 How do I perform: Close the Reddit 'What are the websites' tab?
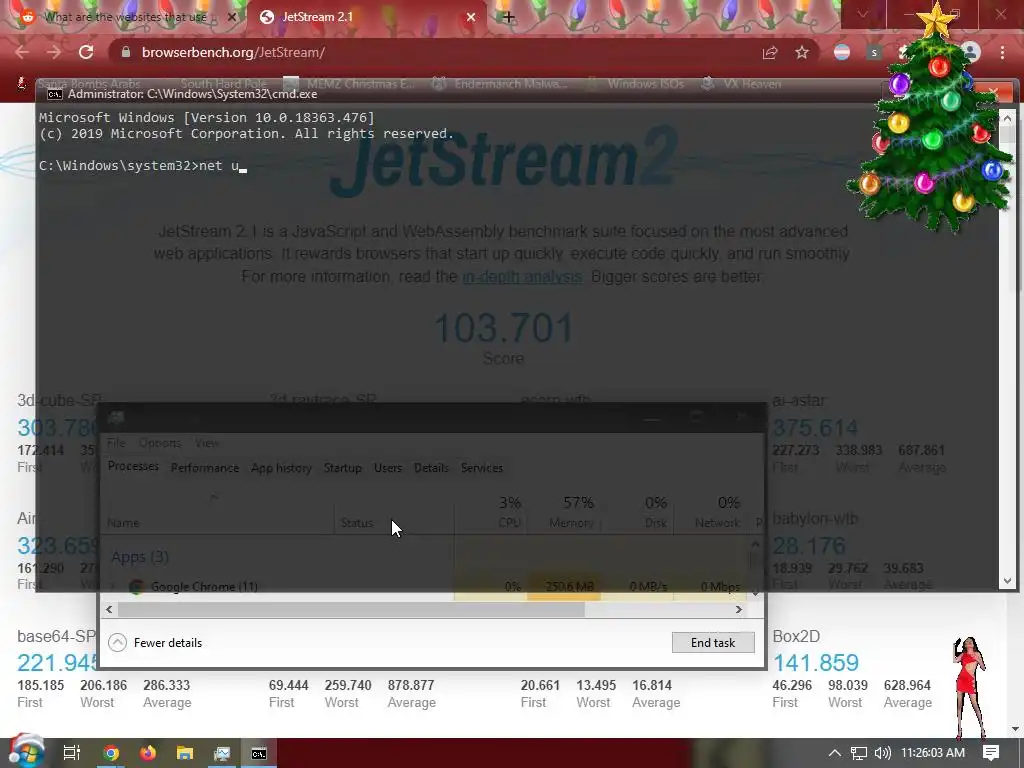tap(231, 17)
